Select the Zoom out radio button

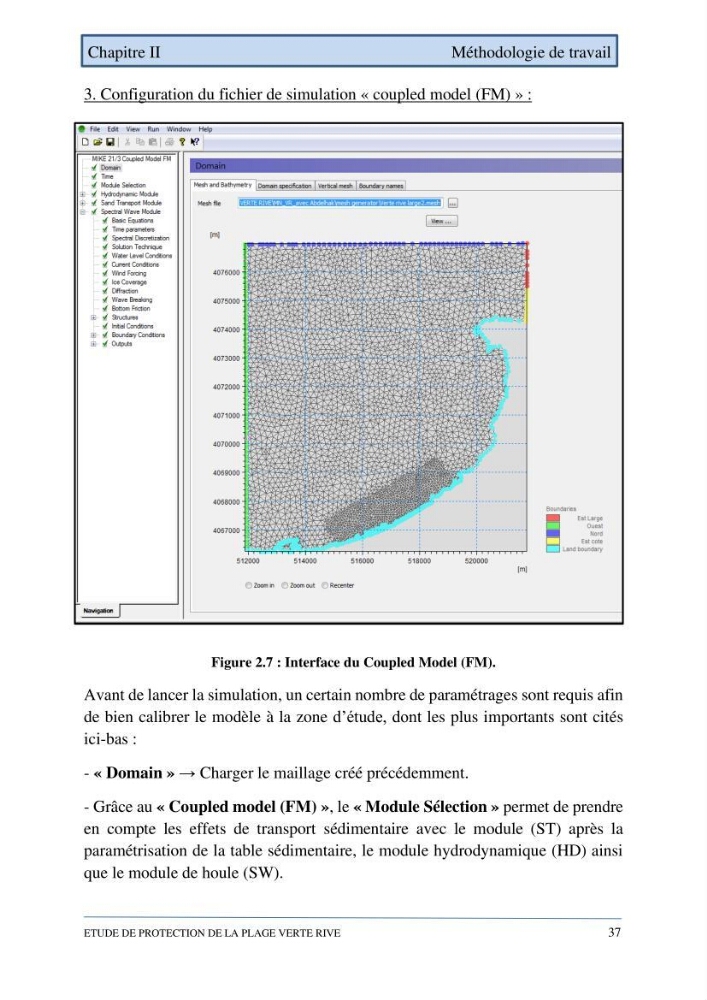(x=285, y=585)
